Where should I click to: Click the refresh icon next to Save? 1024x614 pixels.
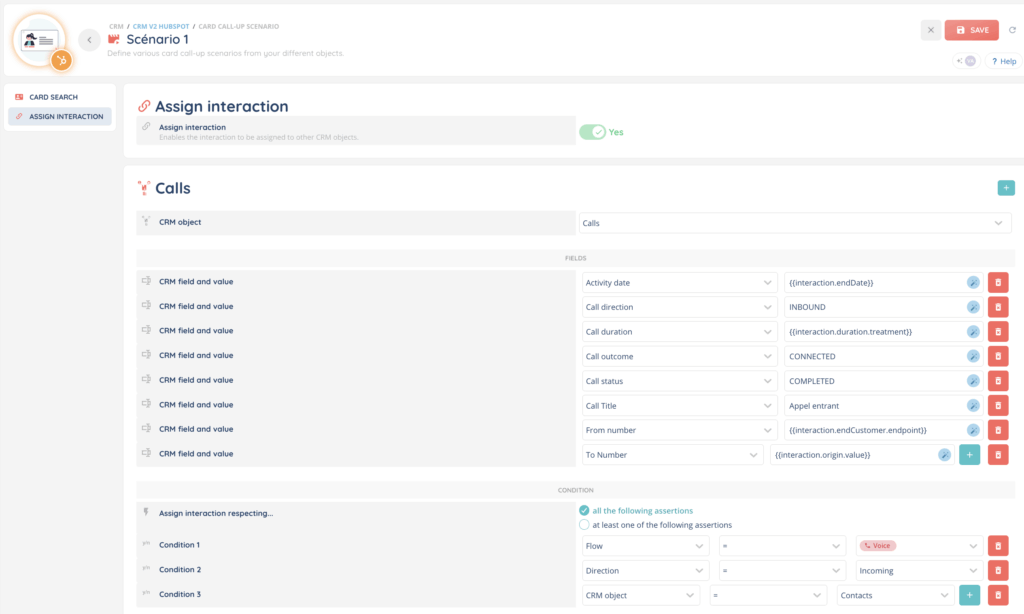(x=1012, y=30)
